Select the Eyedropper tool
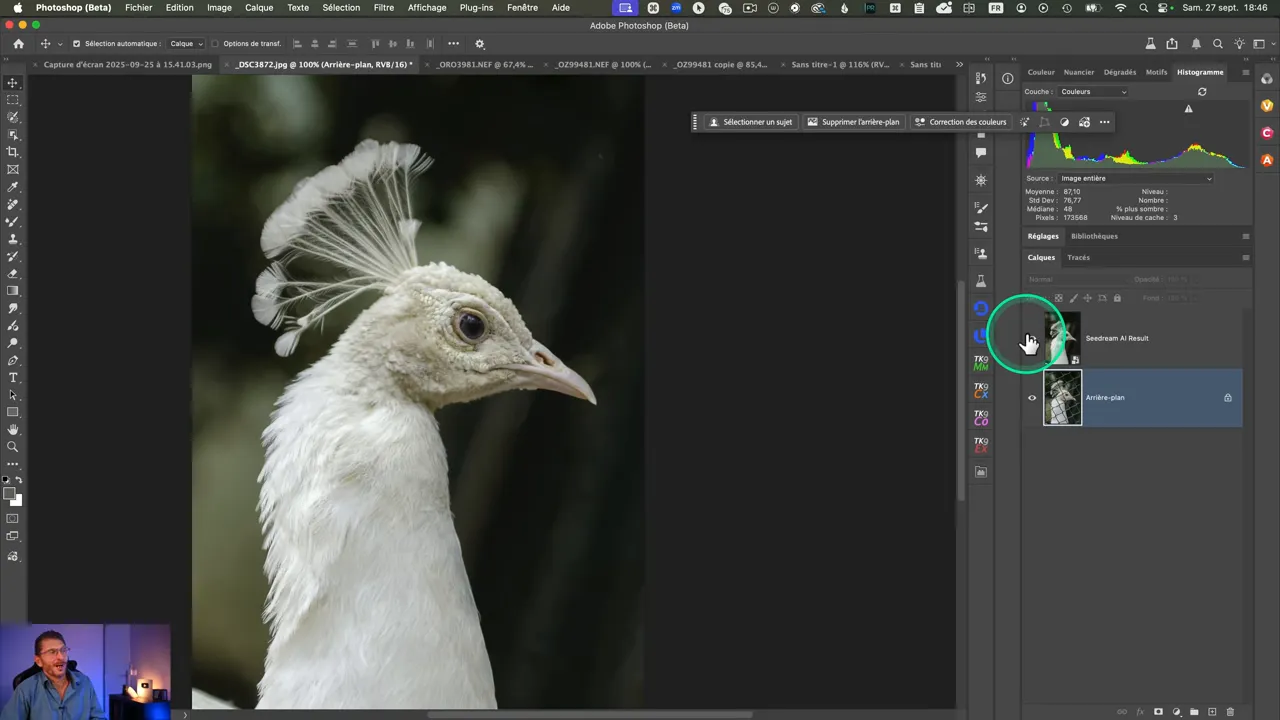Screen dimensions: 1280x720 click(13, 187)
